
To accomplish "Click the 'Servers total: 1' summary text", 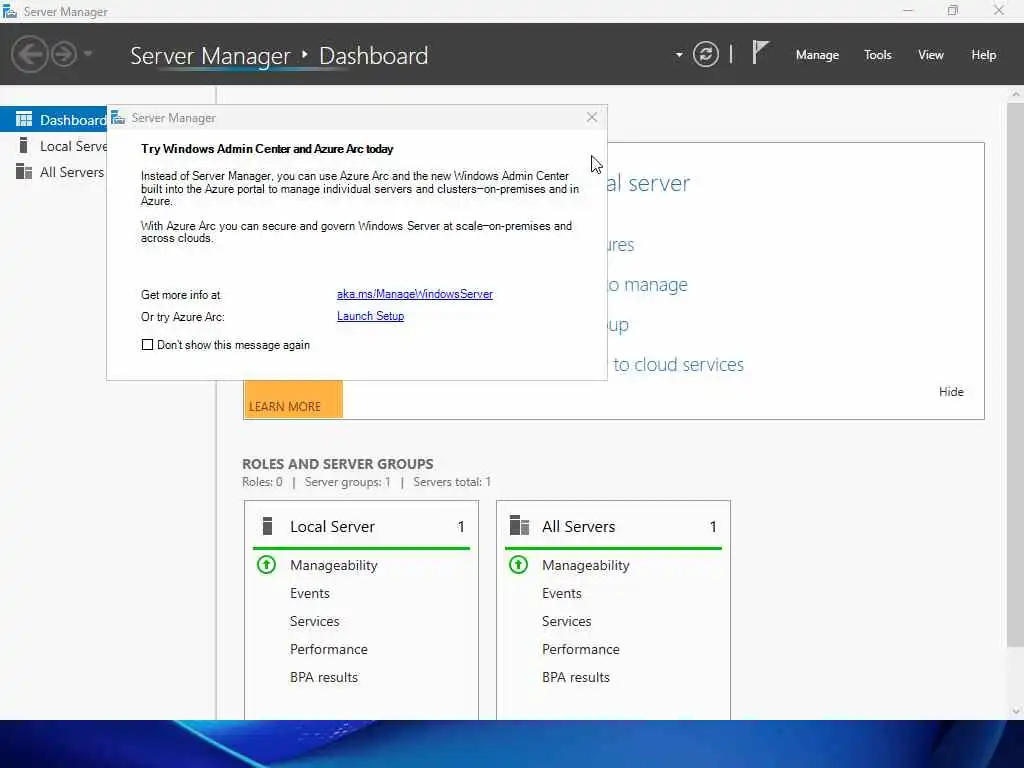I will point(452,482).
